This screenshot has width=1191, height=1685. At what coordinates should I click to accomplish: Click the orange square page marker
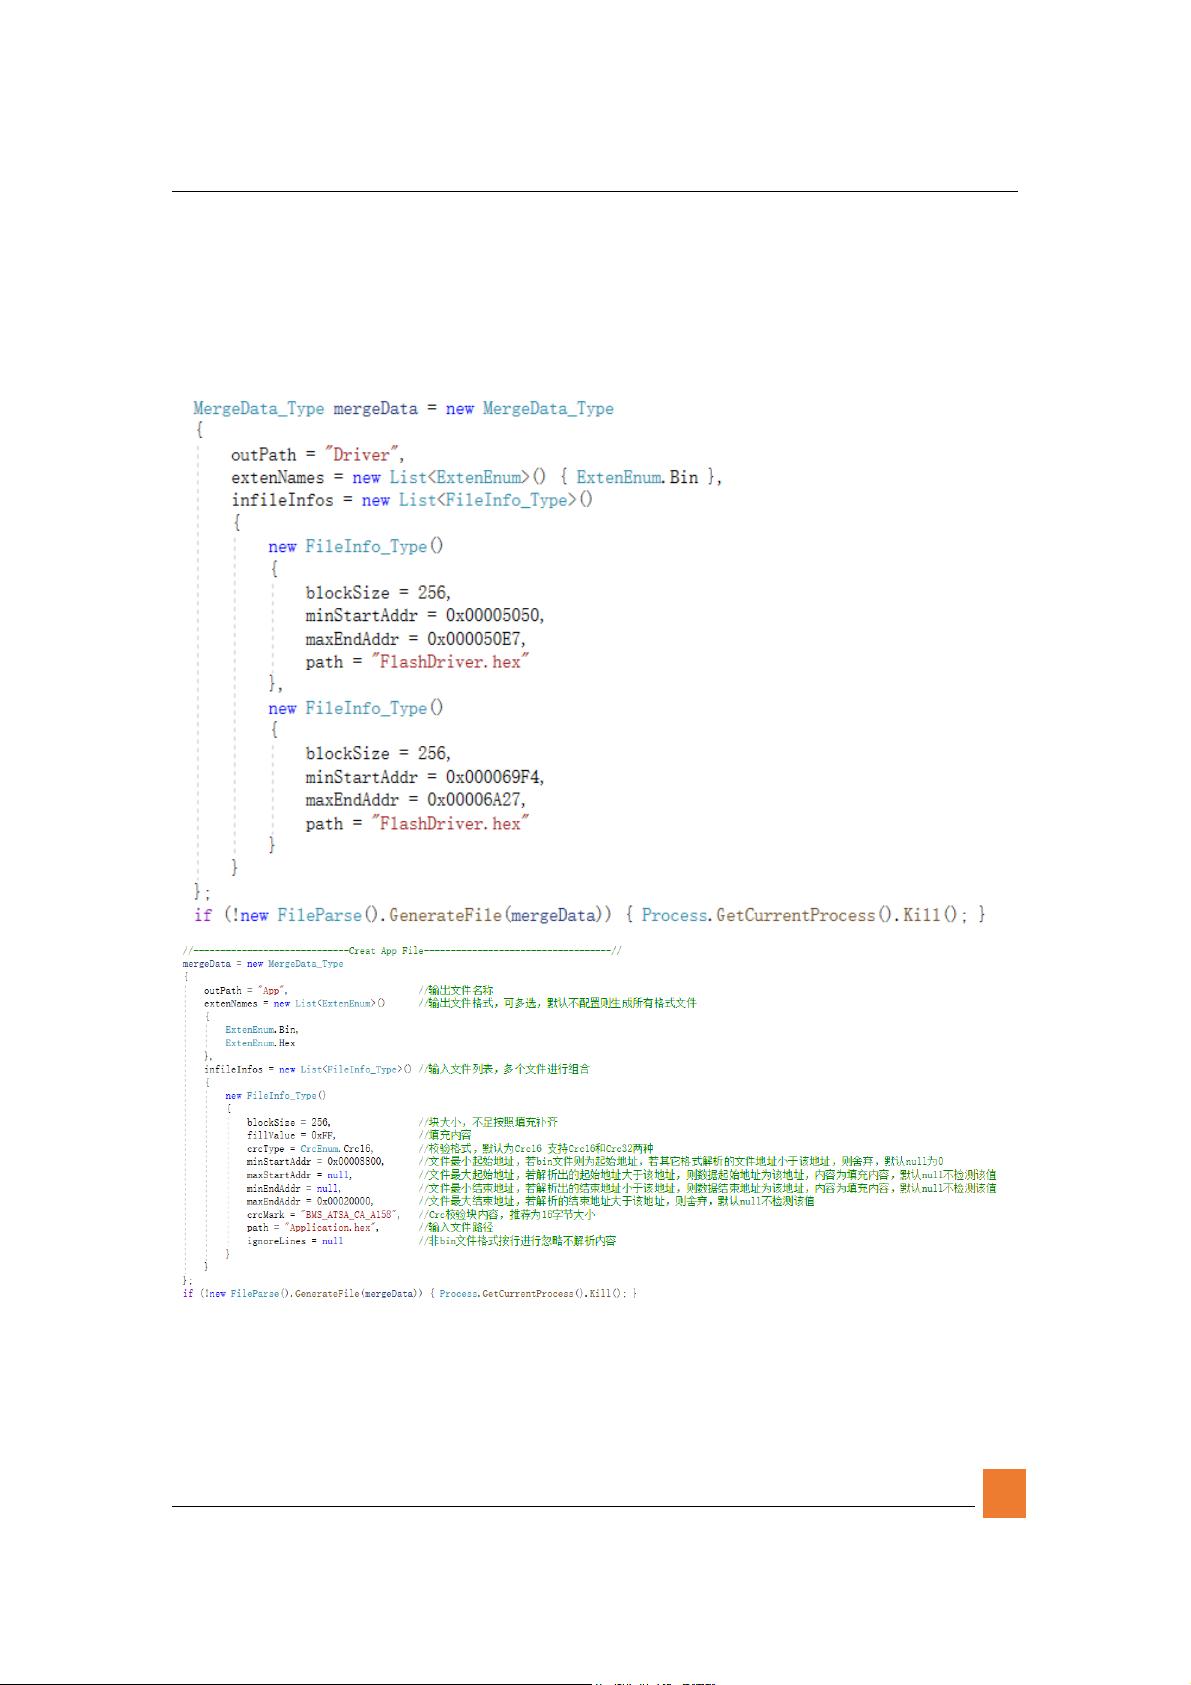1003,1492
